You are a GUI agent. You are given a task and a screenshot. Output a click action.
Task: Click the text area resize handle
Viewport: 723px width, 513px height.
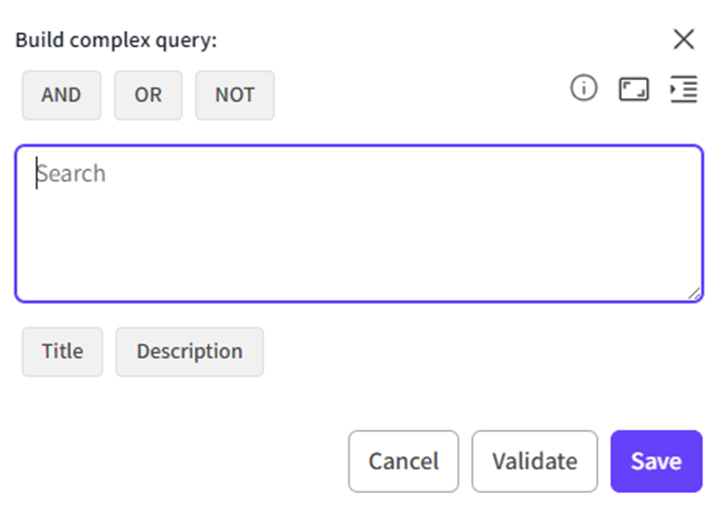point(694,293)
